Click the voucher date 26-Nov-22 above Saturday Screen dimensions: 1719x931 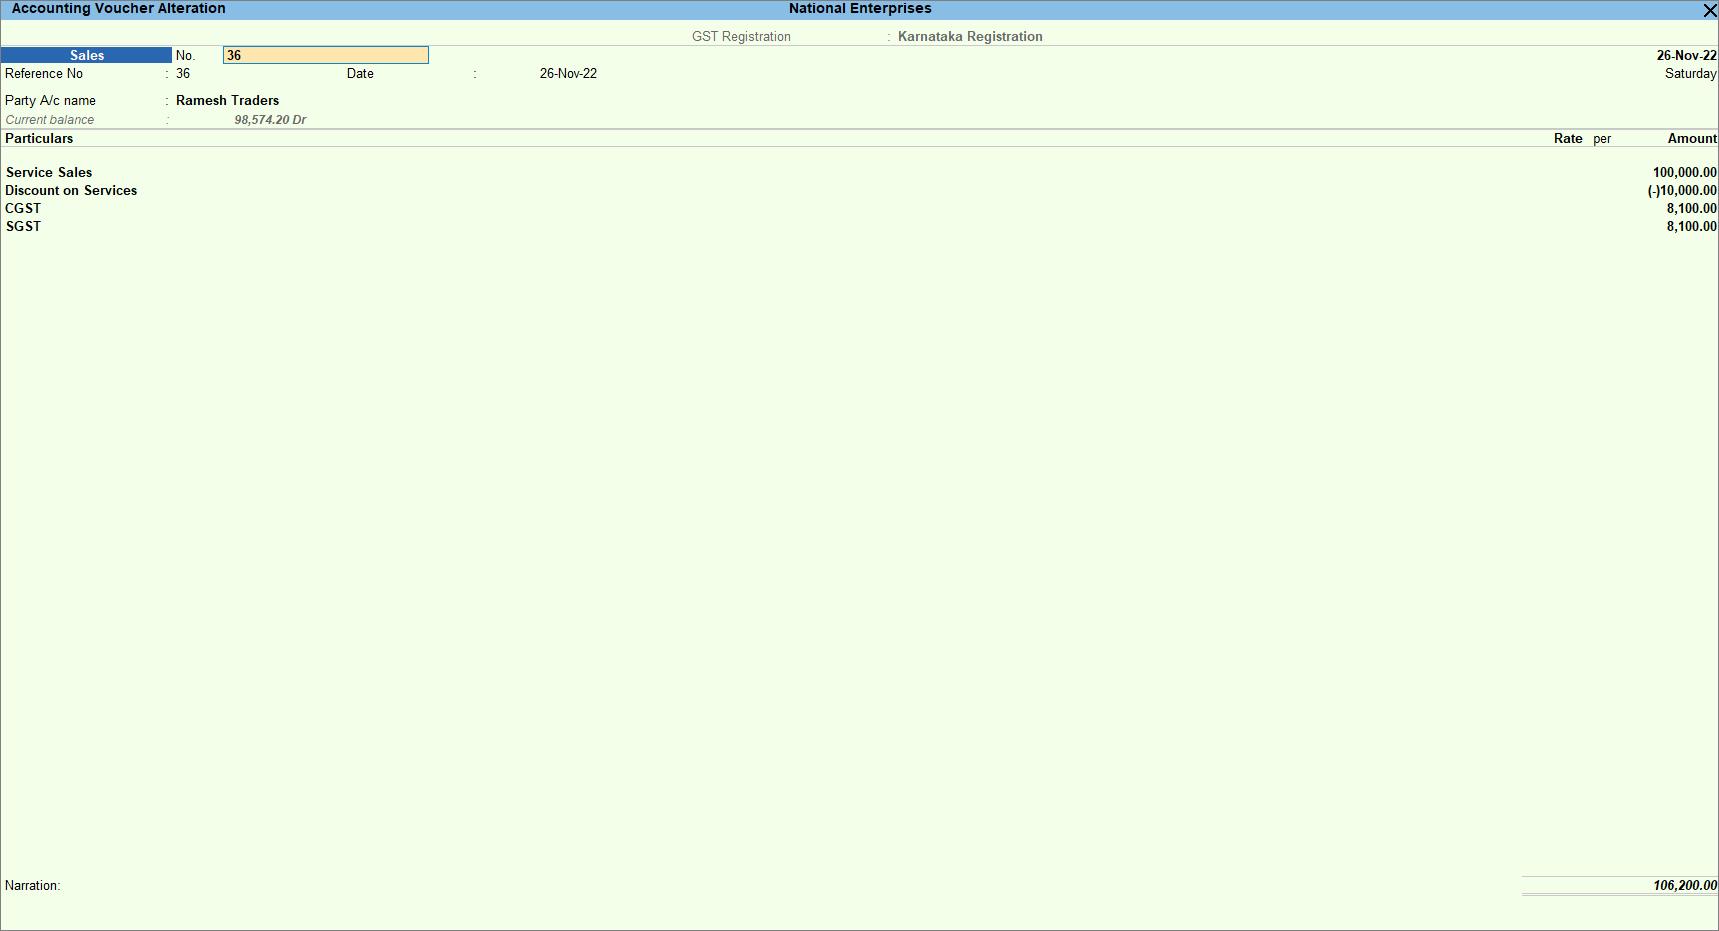click(x=1686, y=56)
